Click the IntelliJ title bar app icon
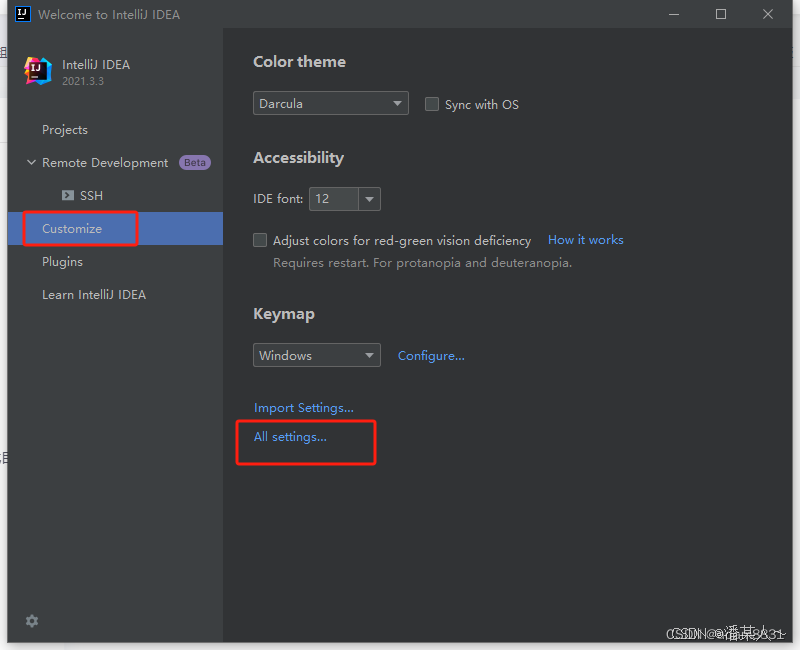800x650 pixels. (x=22, y=14)
